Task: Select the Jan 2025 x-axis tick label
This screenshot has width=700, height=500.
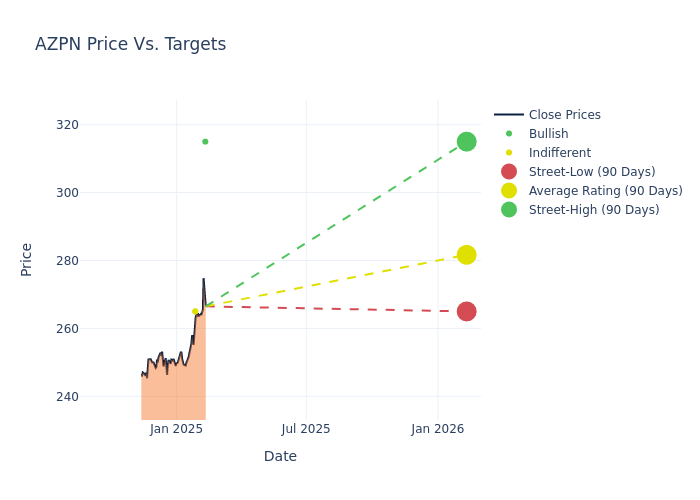Action: click(177, 429)
